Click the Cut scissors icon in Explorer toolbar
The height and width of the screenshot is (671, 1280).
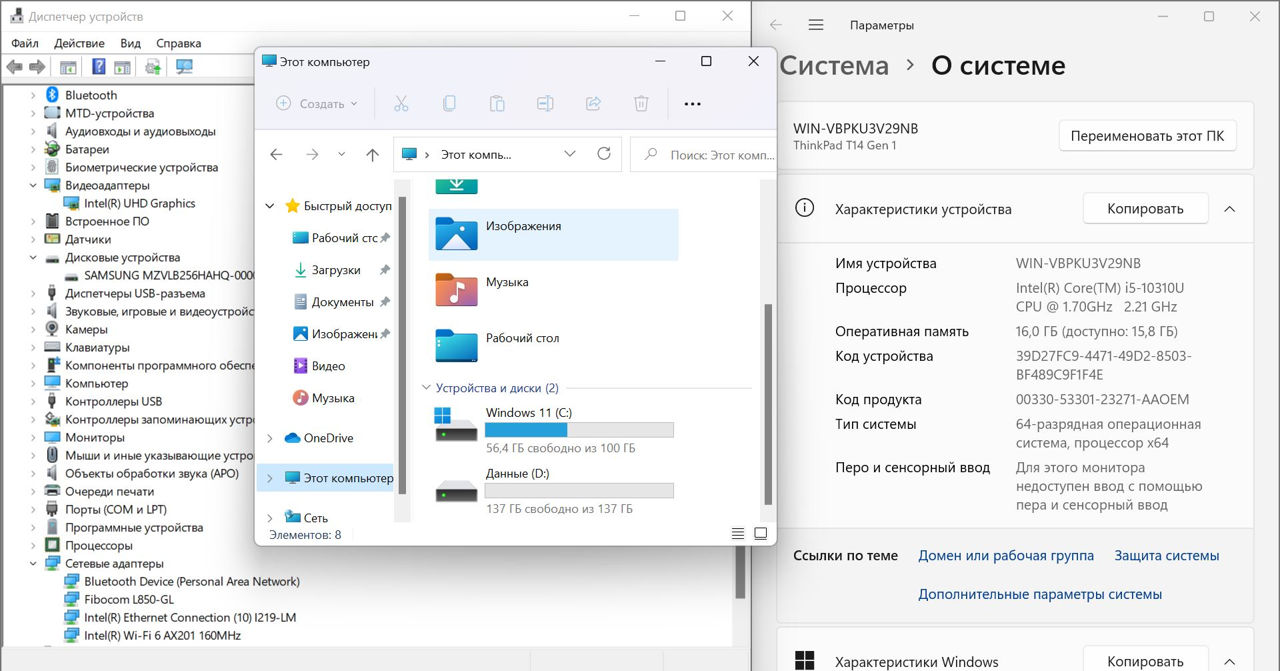(x=401, y=103)
